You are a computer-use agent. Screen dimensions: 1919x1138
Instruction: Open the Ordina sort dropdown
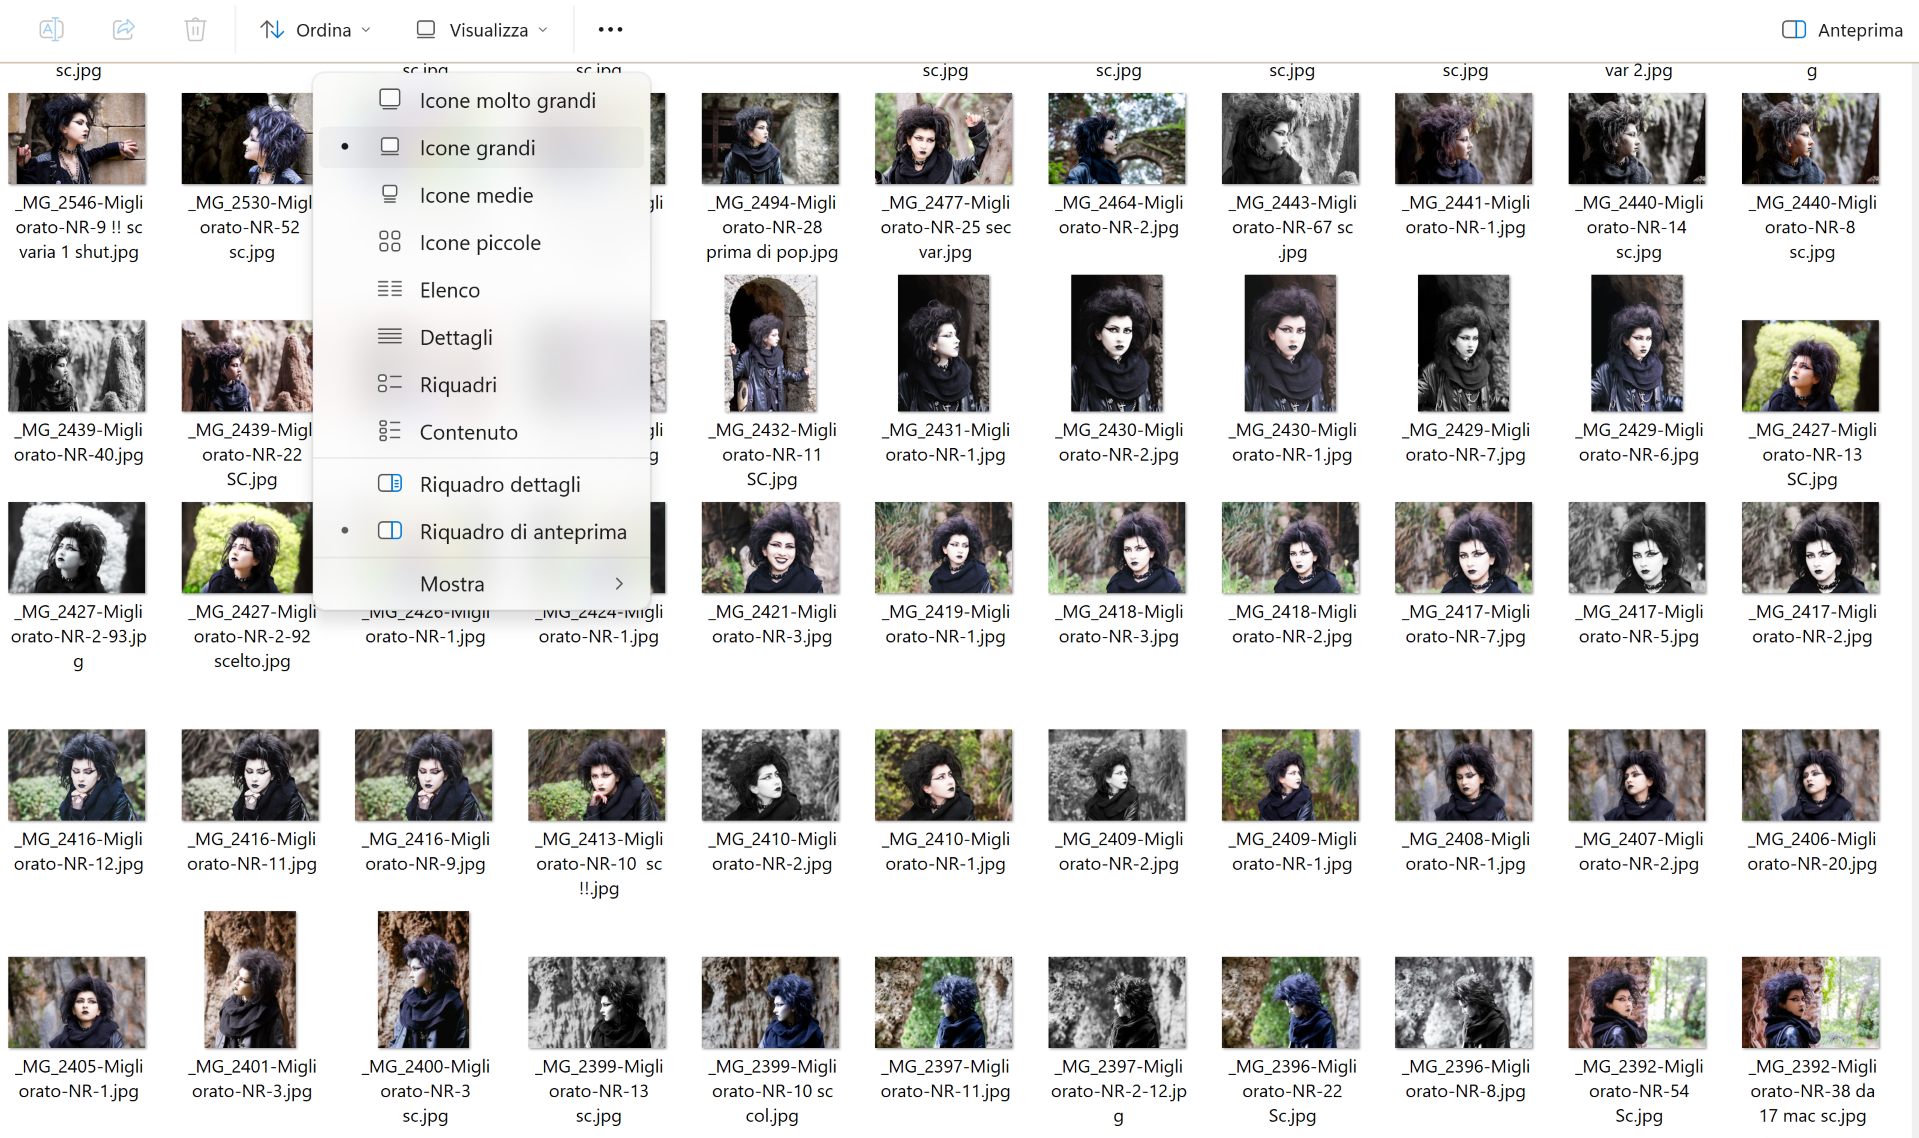316,30
